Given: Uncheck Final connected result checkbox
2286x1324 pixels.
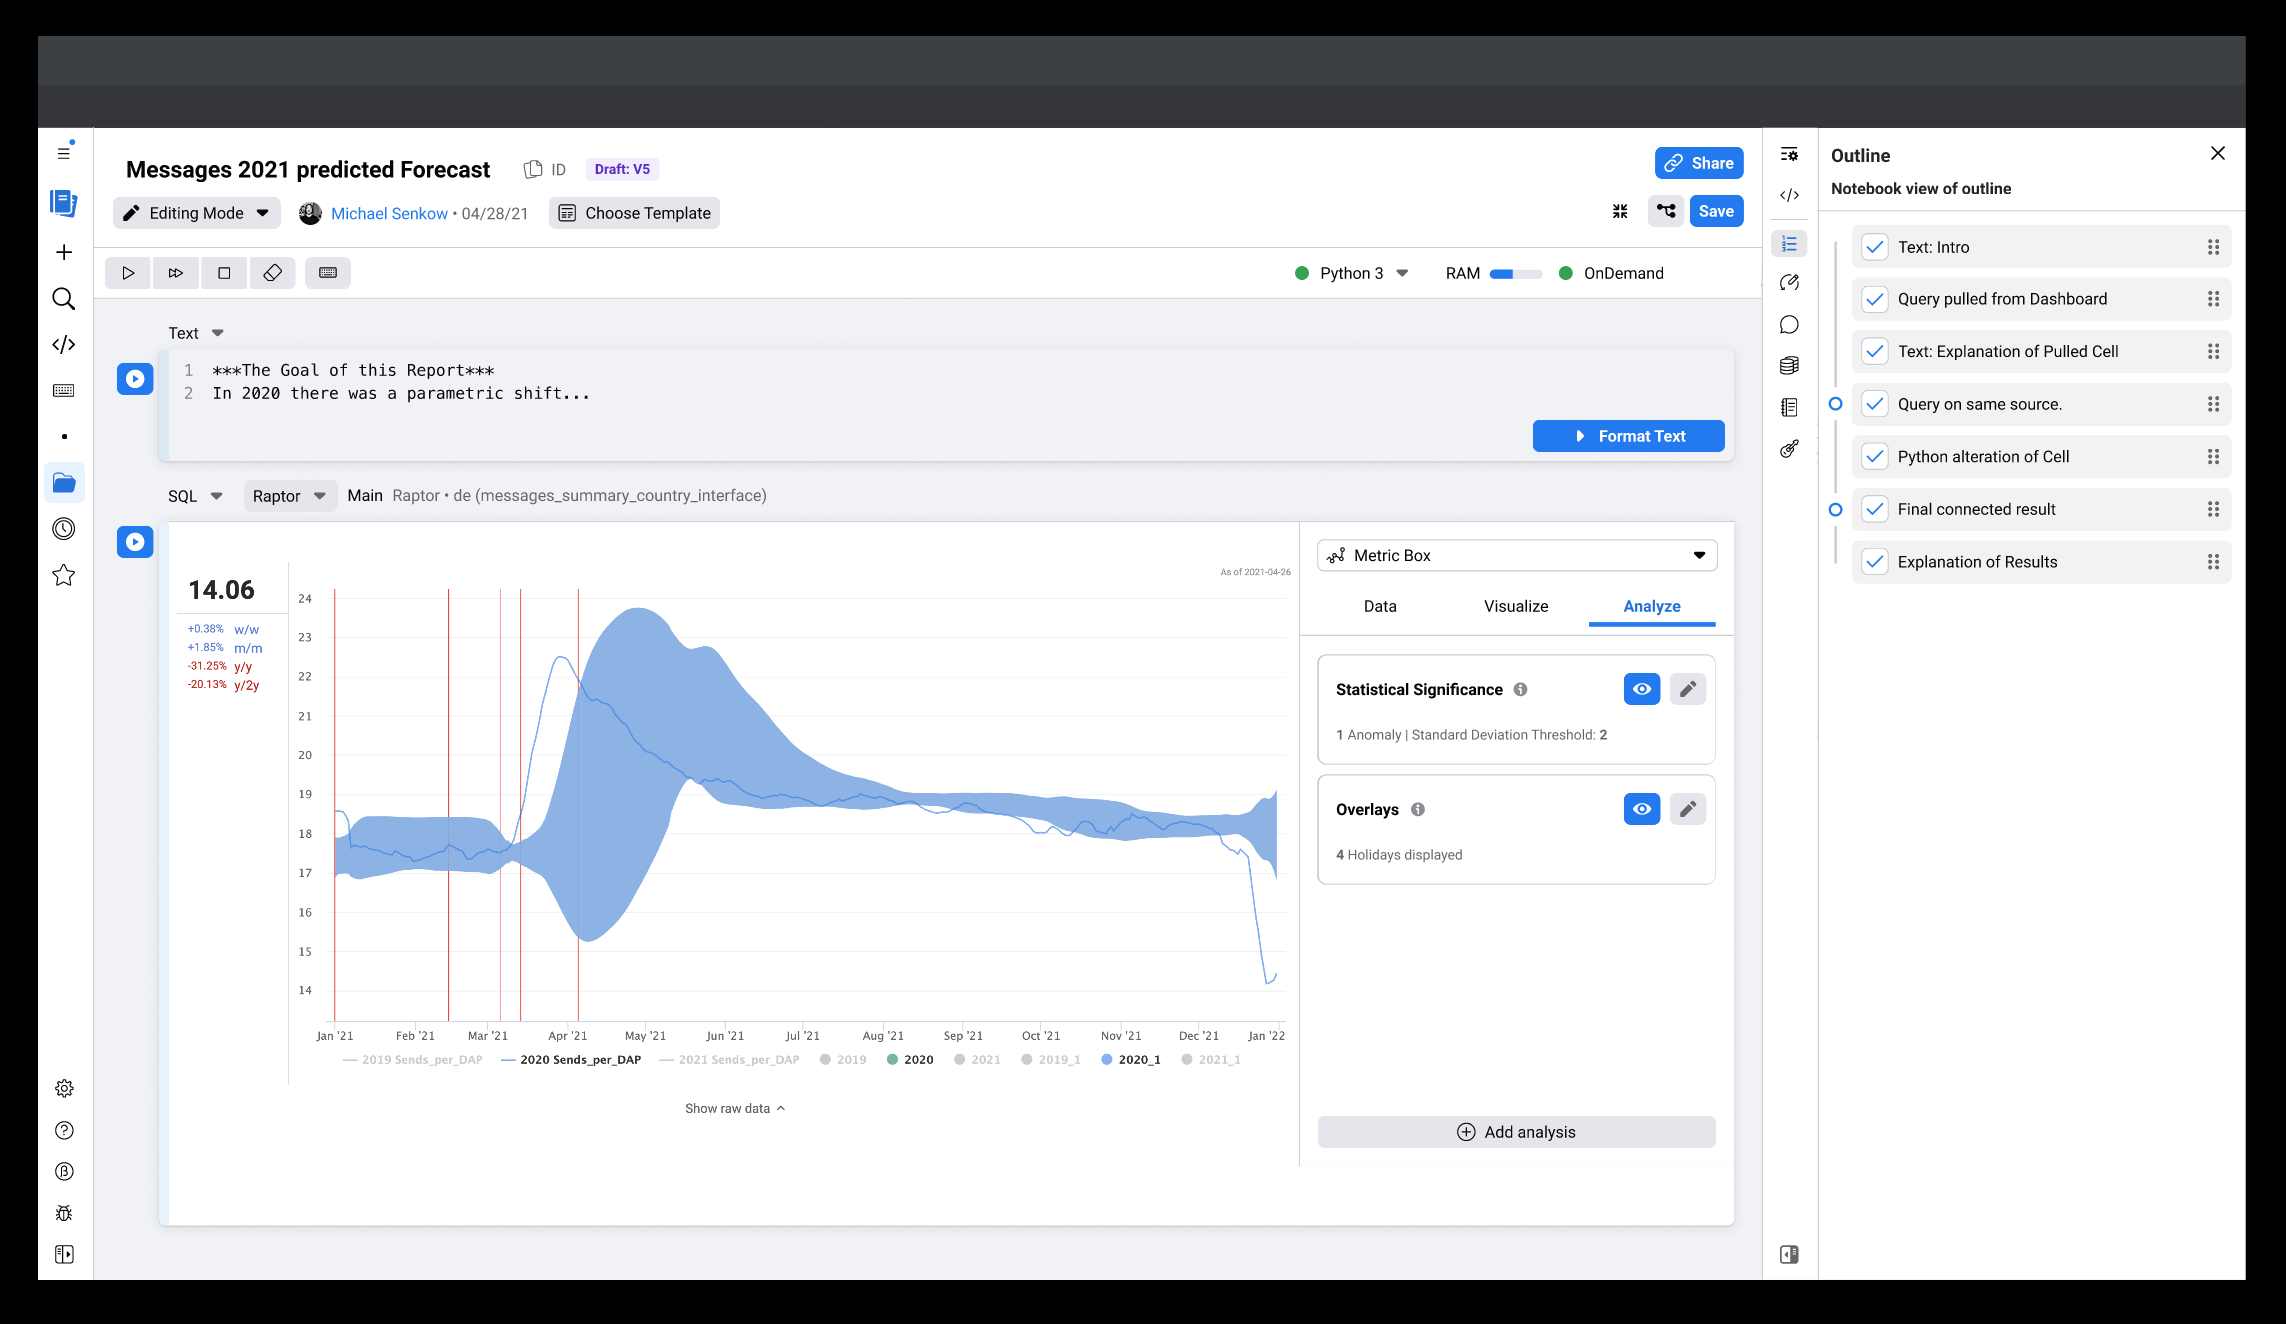Looking at the screenshot, I should (1875, 509).
